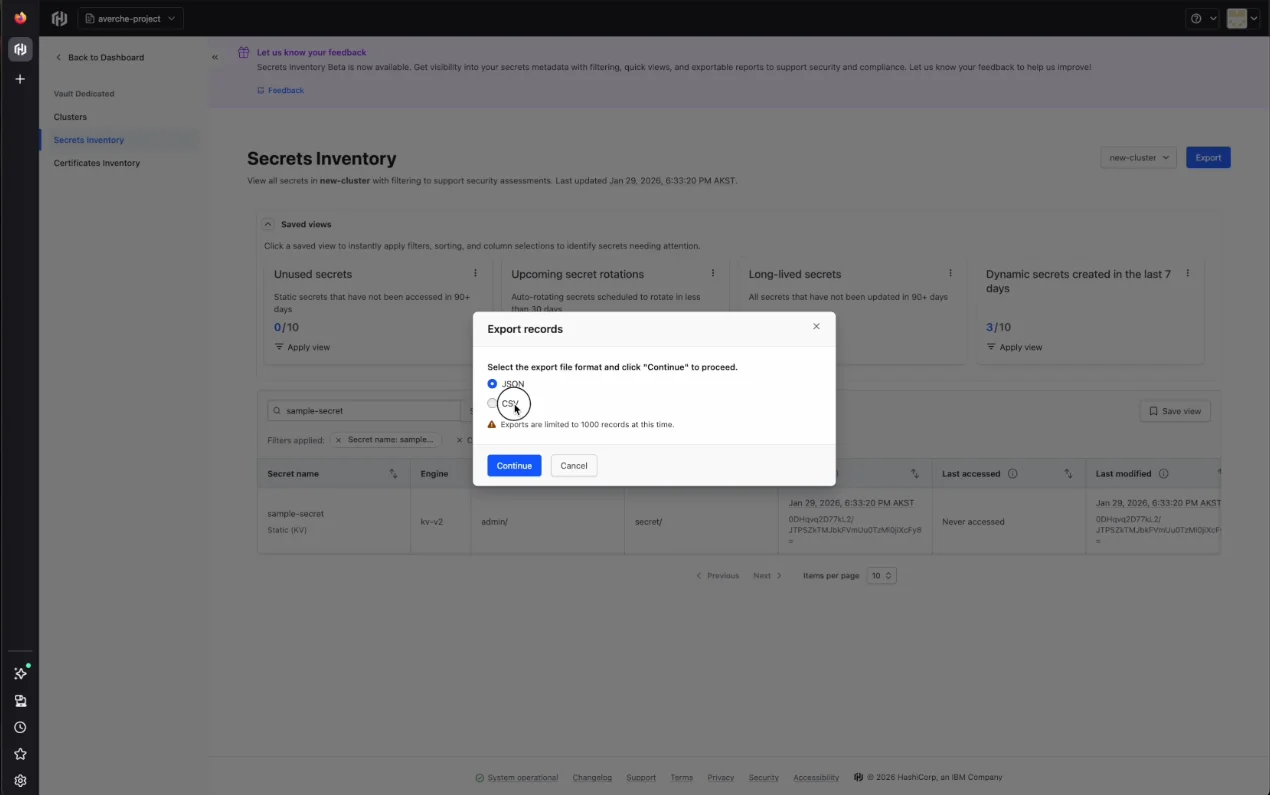Adjust the Items per page stepper
The height and width of the screenshot is (795, 1270).
(x=881, y=575)
